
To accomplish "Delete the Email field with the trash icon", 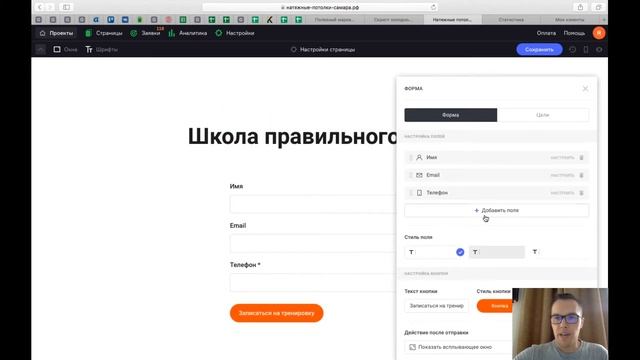I will [582, 175].
